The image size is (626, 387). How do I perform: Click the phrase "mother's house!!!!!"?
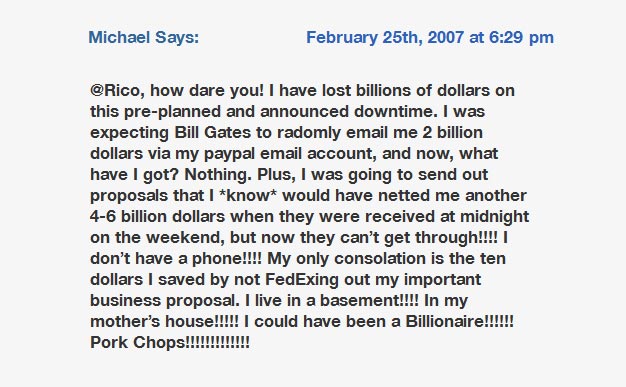[164, 321]
